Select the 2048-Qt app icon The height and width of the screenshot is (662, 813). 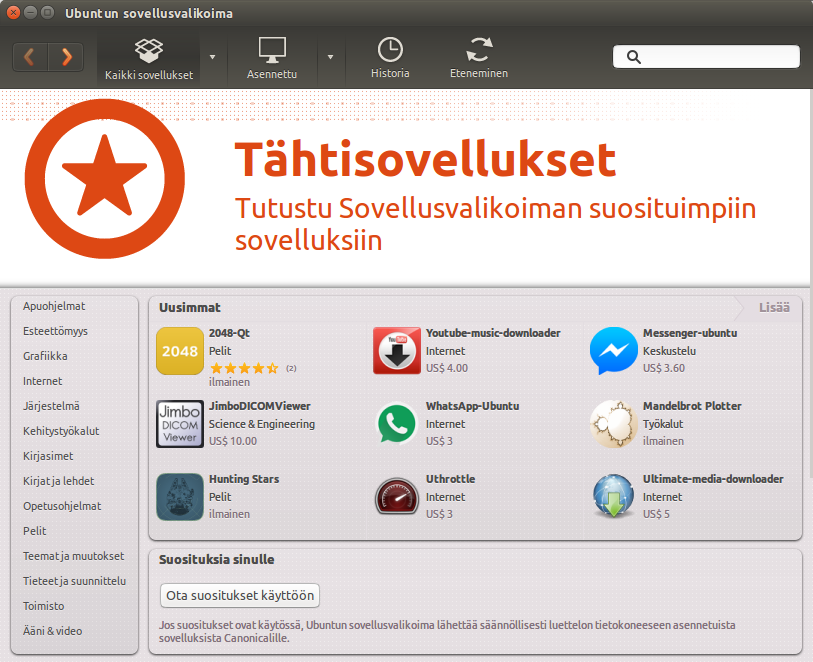pyautogui.click(x=180, y=351)
